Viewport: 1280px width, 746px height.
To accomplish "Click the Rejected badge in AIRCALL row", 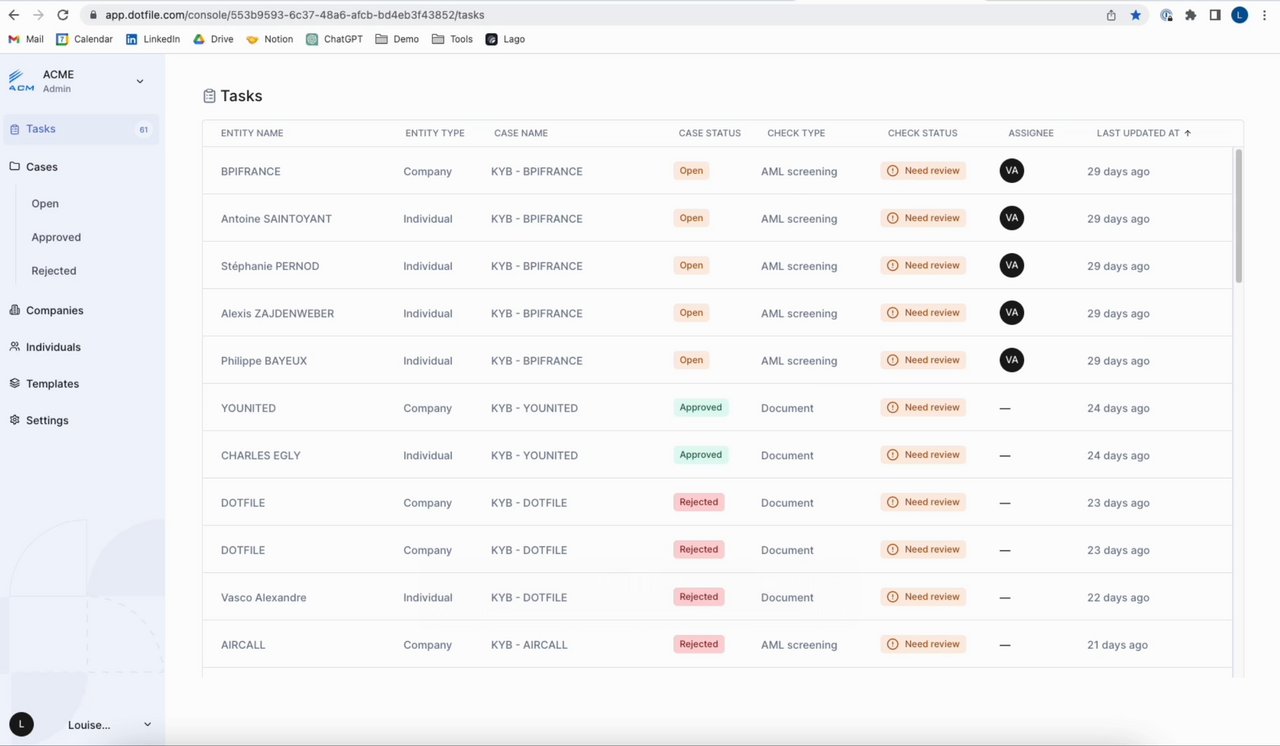I will pos(699,645).
